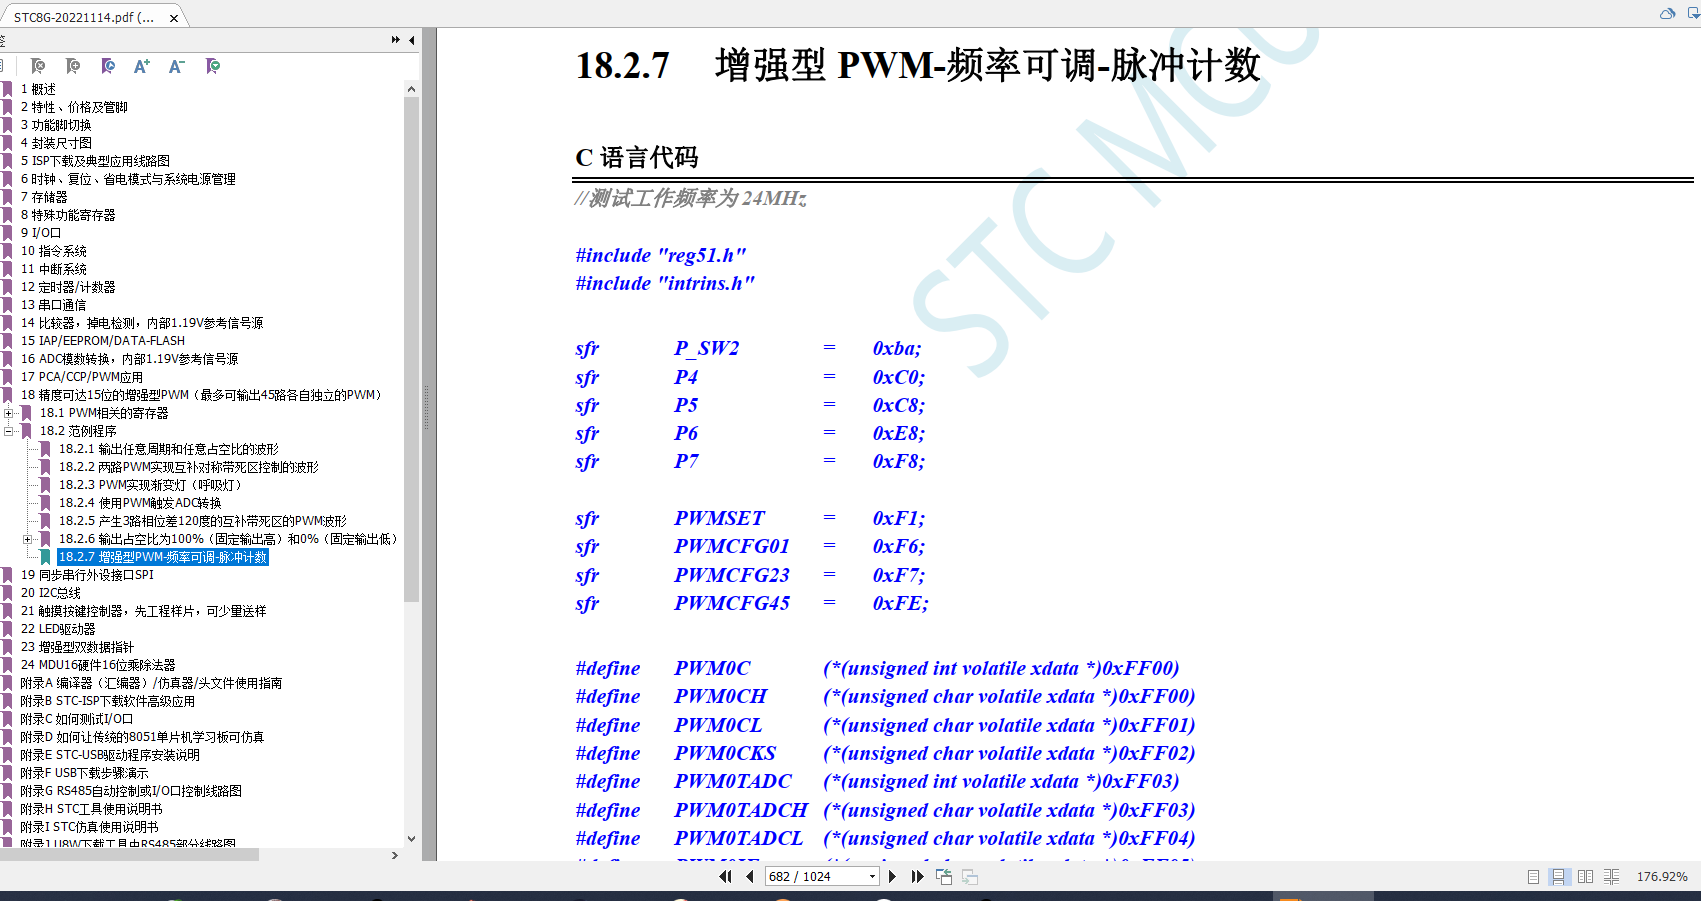Go to the next page
The height and width of the screenshot is (901, 1701).
point(893,876)
